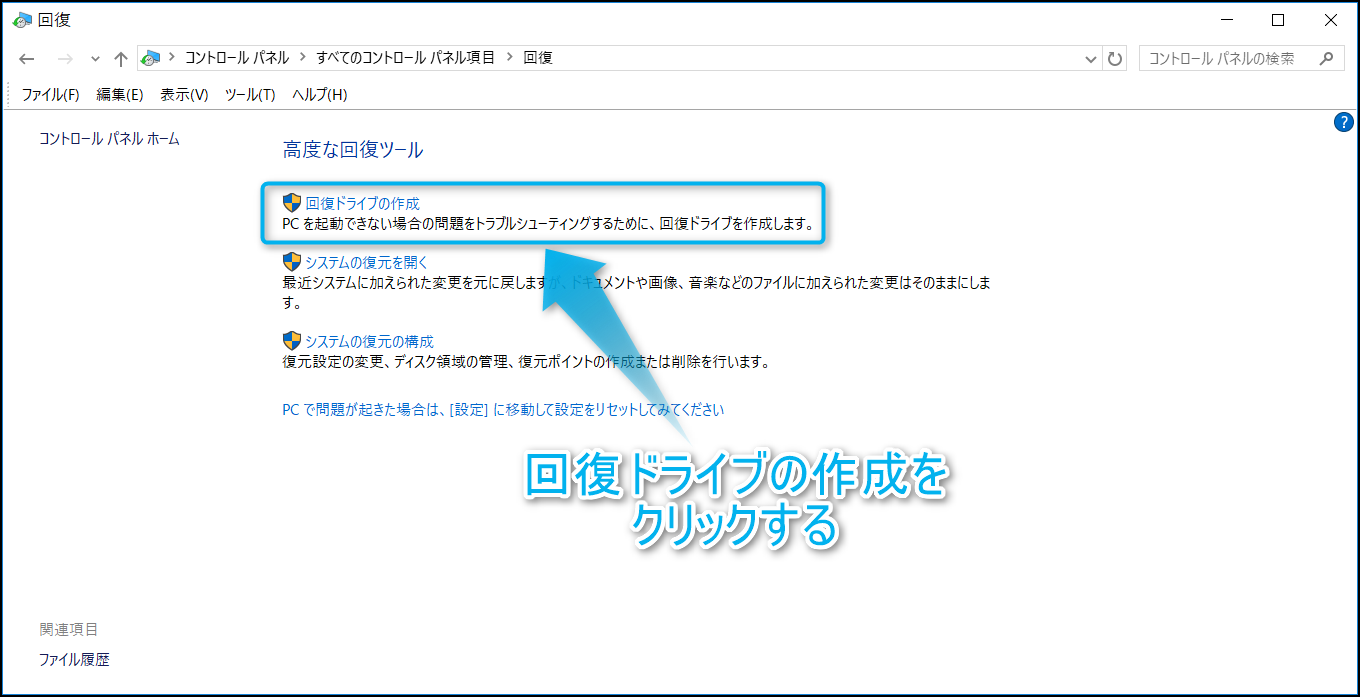Screen dimensions: 1360x697
Task: Open the 表示(V) menu
Action: pyautogui.click(x=184, y=95)
